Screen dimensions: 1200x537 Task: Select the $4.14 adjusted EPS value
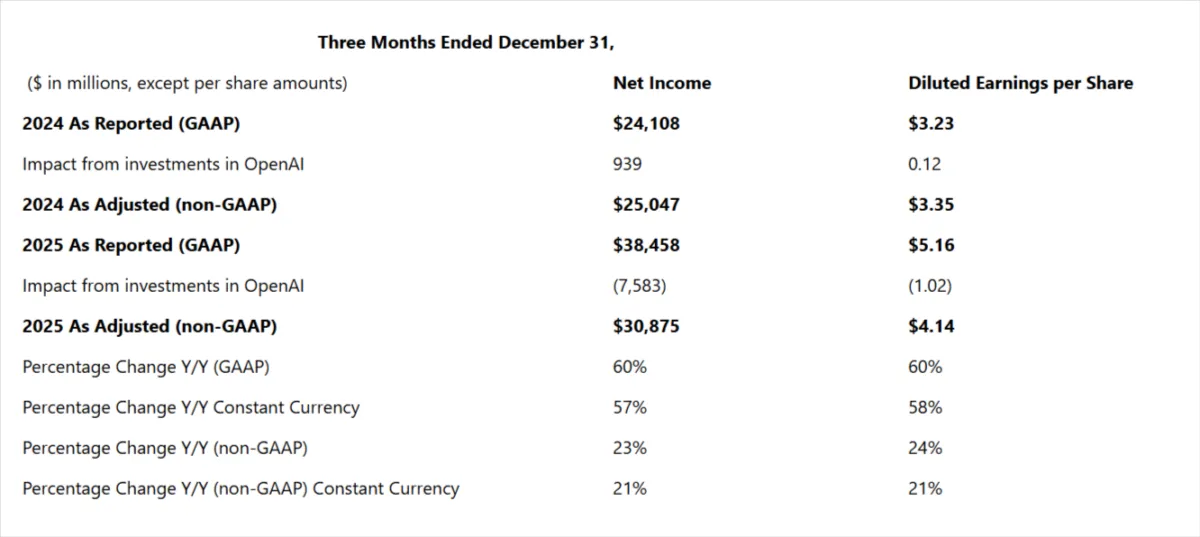[931, 326]
